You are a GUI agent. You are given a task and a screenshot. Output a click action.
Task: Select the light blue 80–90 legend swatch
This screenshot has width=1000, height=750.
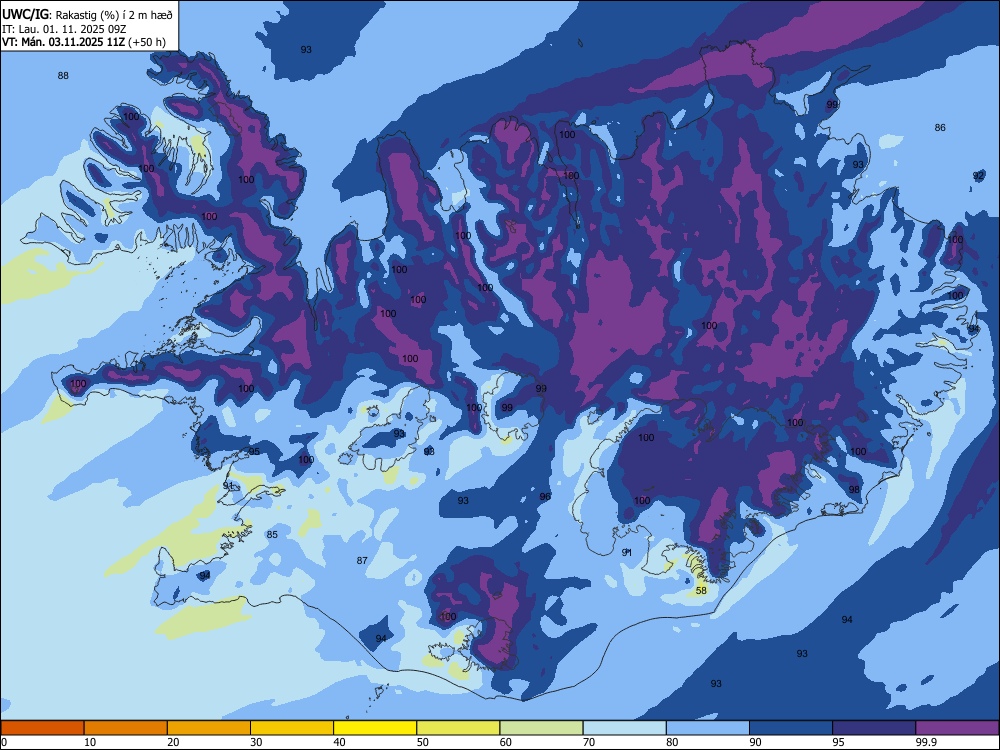click(708, 728)
